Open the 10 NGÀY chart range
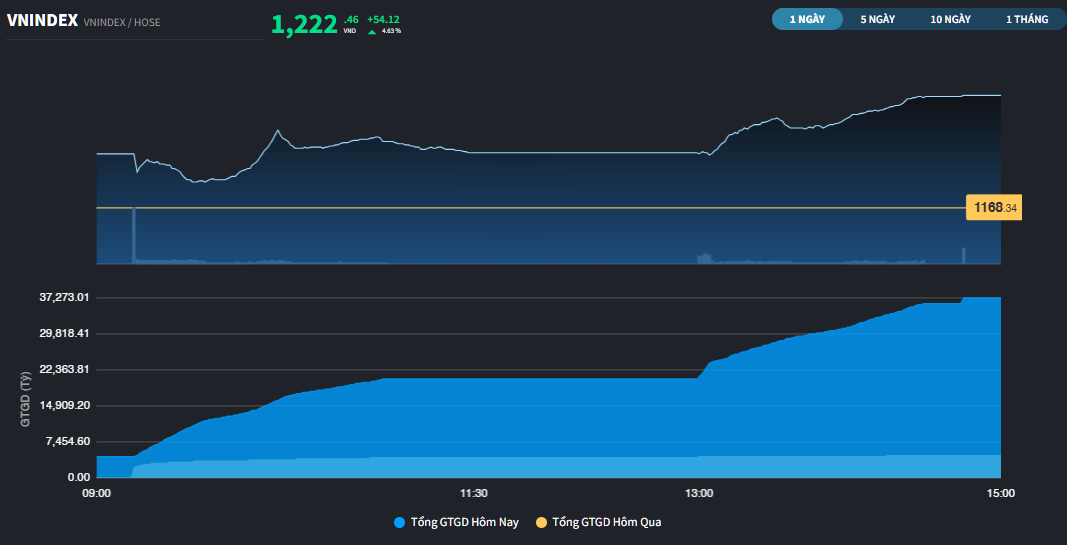Viewport: 1067px width, 545px height. point(951,19)
